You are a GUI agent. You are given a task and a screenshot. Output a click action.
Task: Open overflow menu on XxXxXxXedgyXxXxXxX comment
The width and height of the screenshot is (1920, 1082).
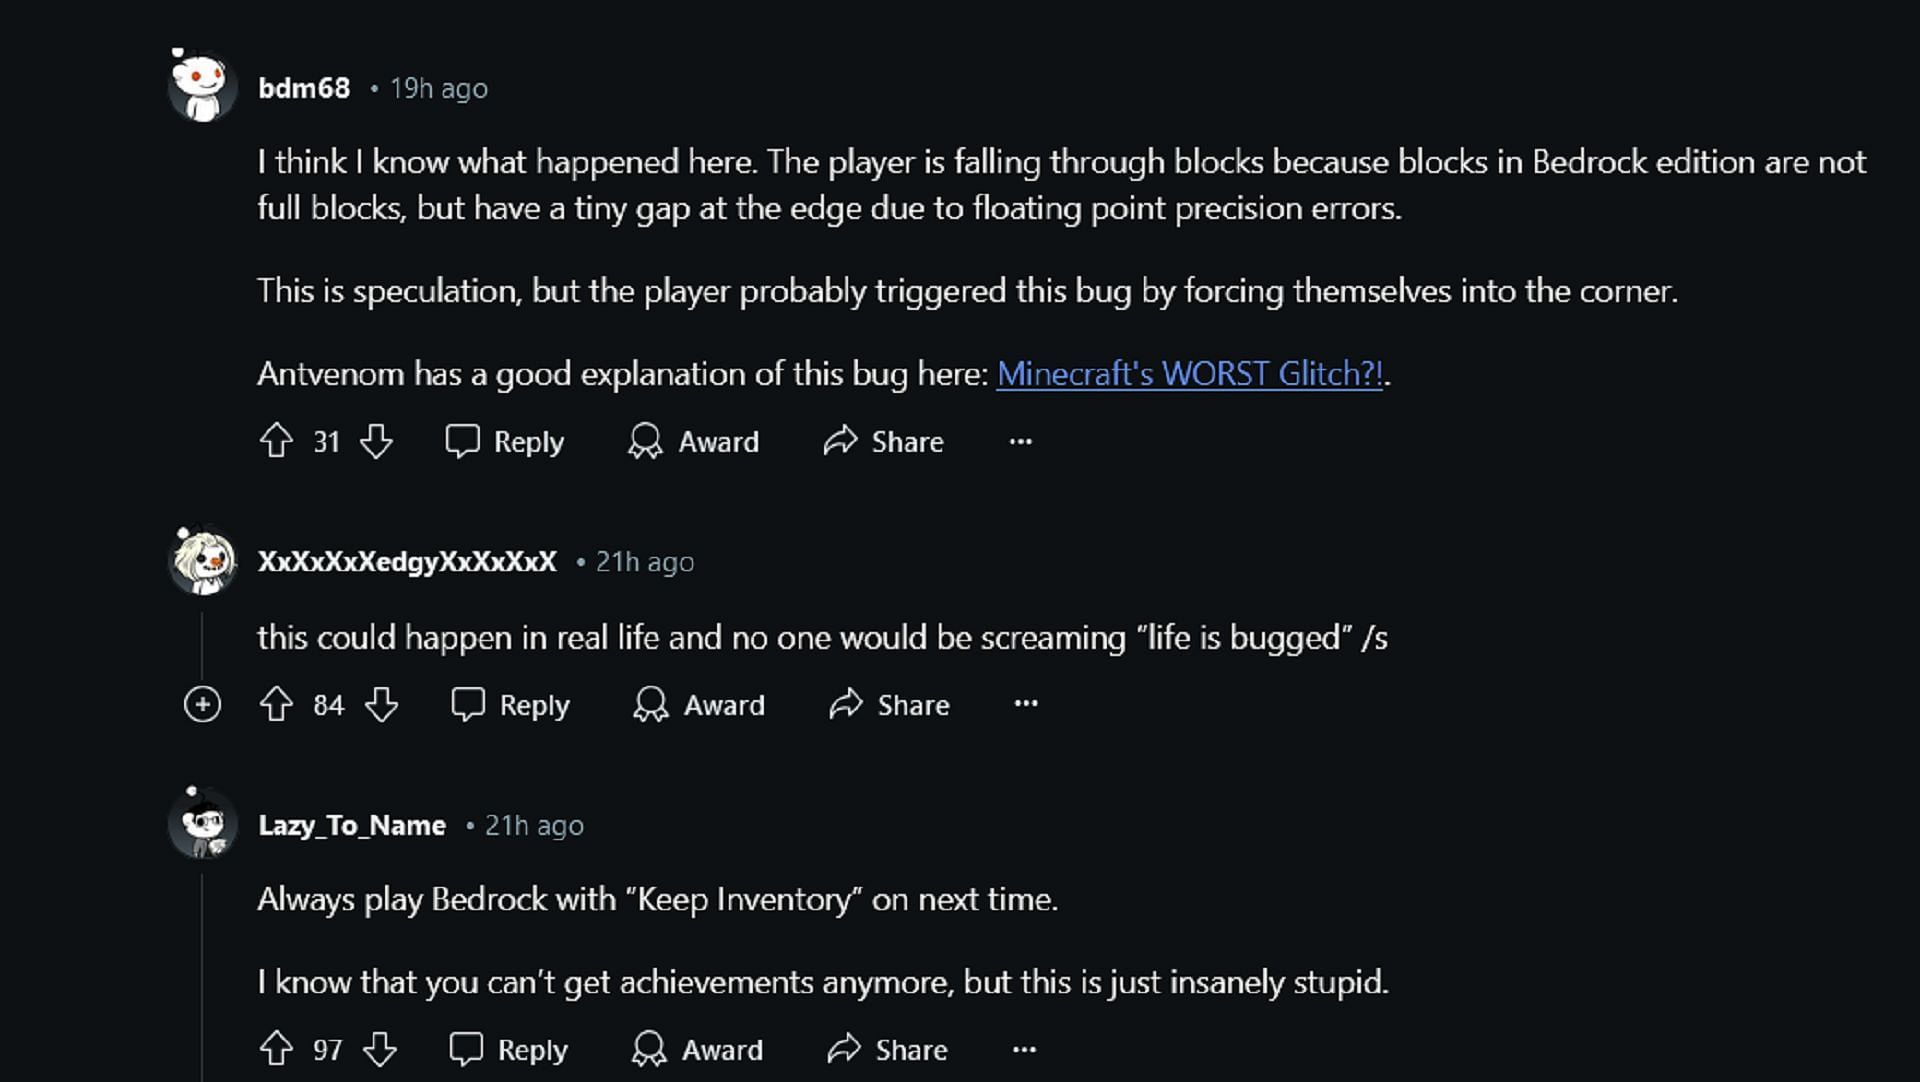[x=1026, y=702]
